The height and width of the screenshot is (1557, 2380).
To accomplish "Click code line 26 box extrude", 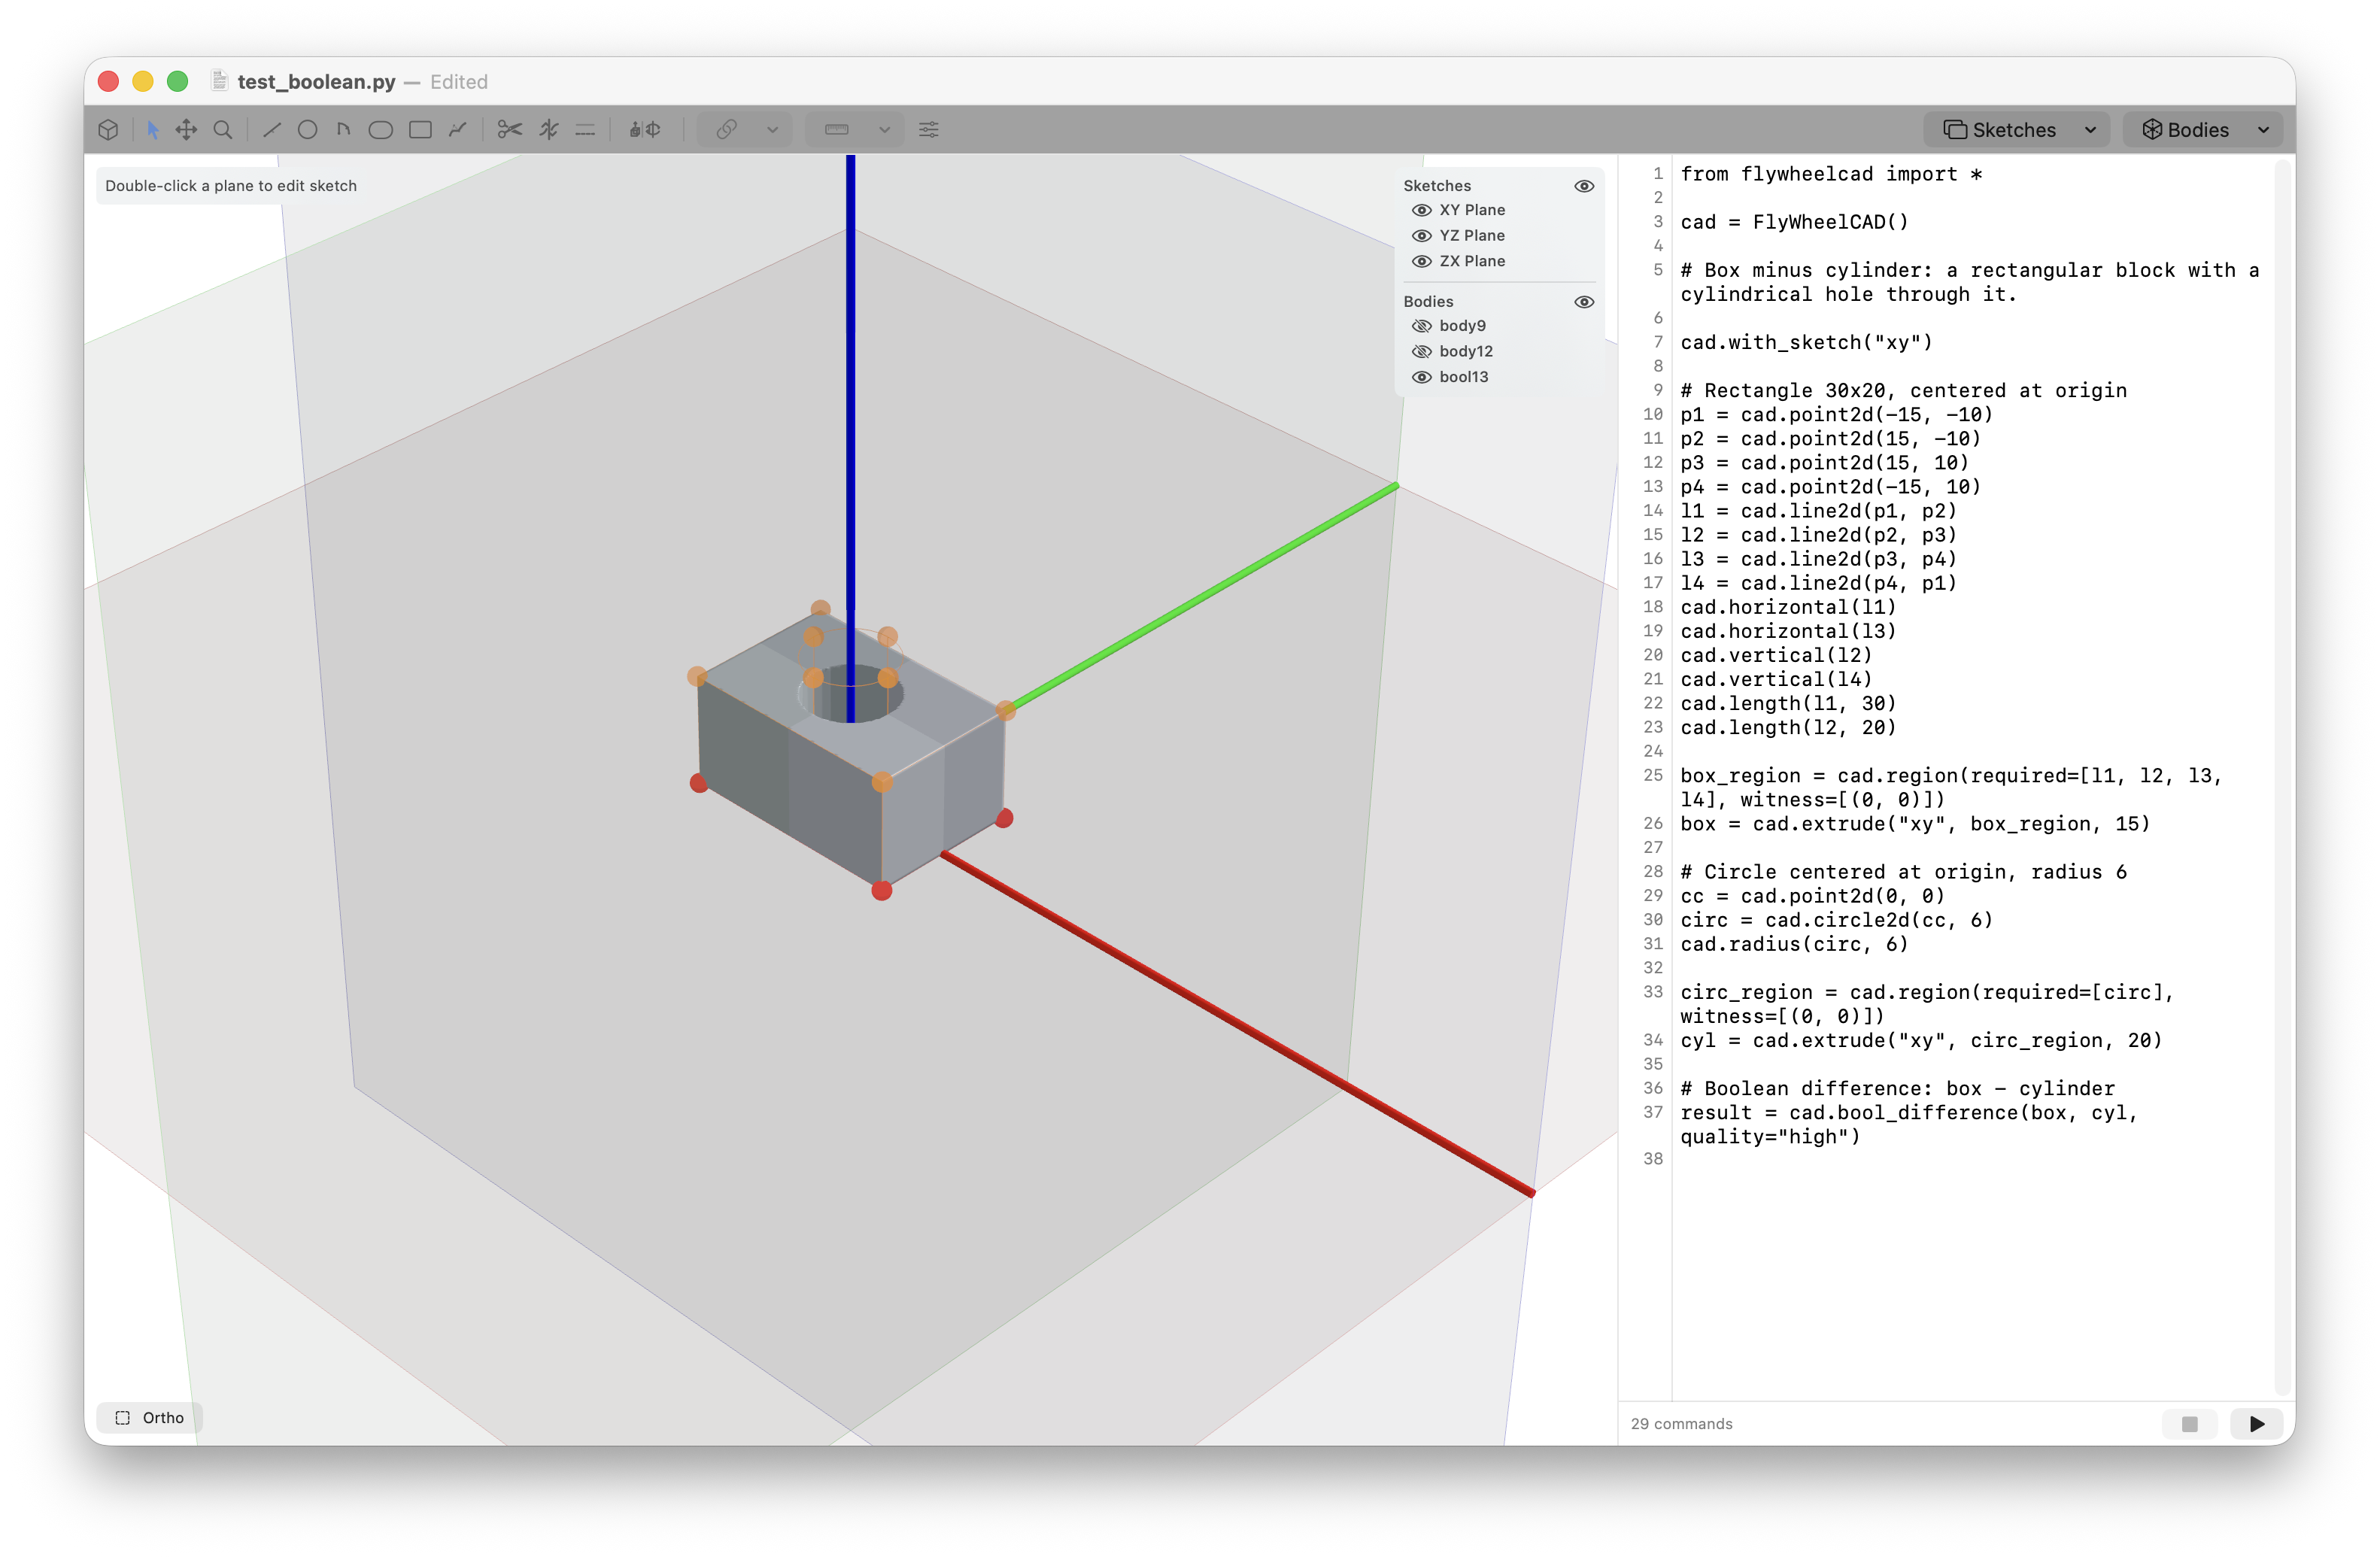I will click(x=1914, y=824).
